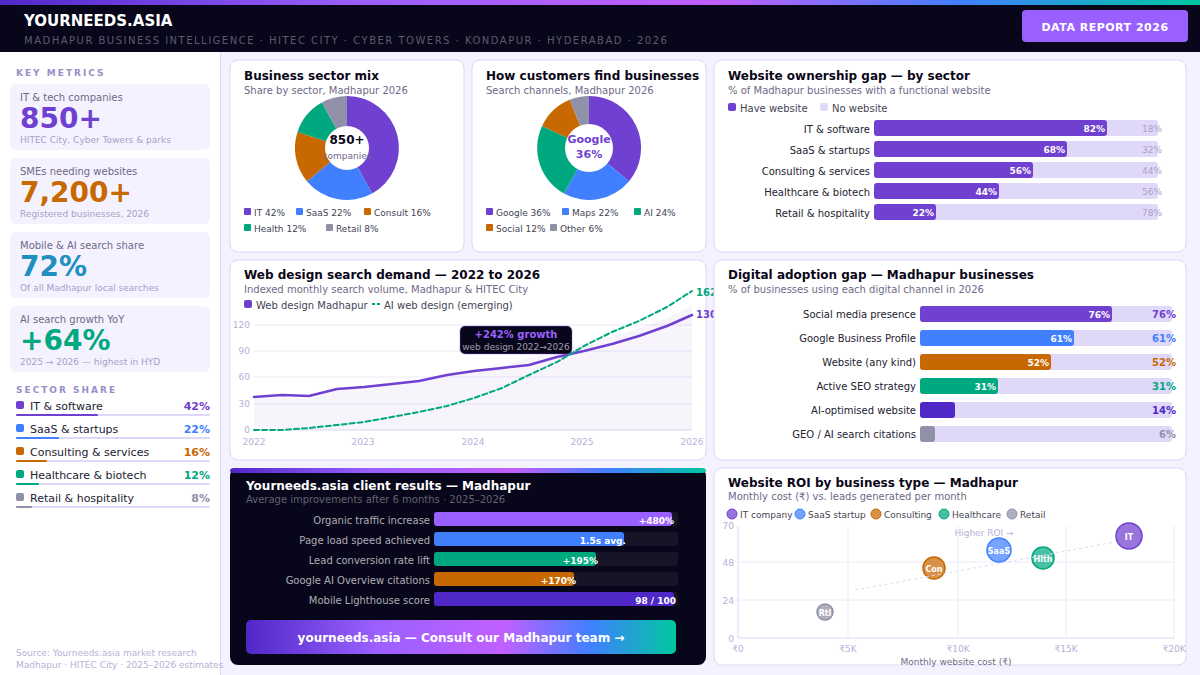Select the IT company bubble in ROI chart
The image size is (1200, 675).
coord(1129,536)
